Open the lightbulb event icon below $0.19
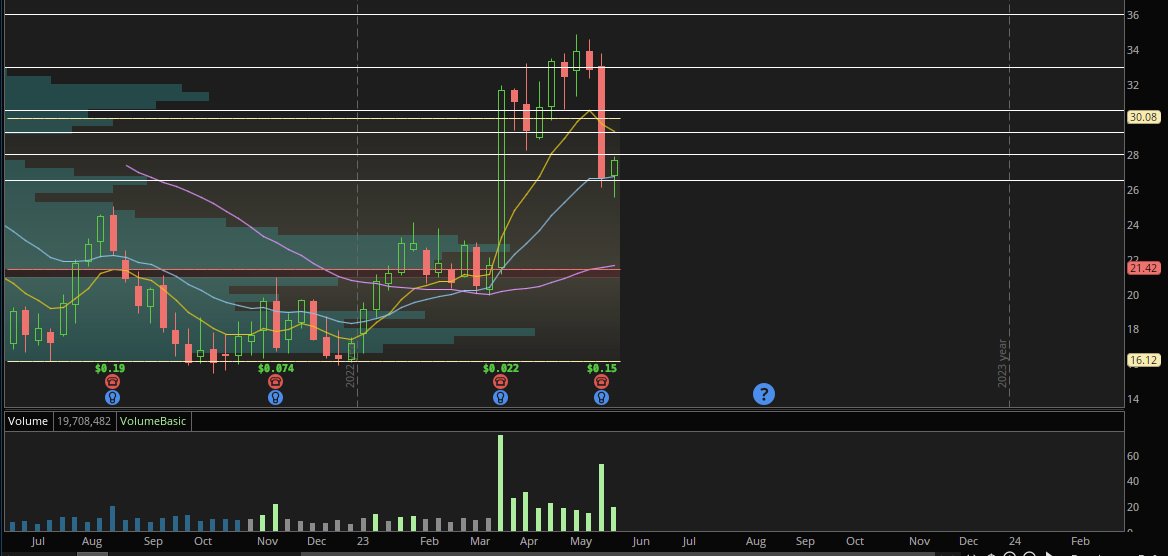This screenshot has width=1168, height=556. pyautogui.click(x=112, y=397)
